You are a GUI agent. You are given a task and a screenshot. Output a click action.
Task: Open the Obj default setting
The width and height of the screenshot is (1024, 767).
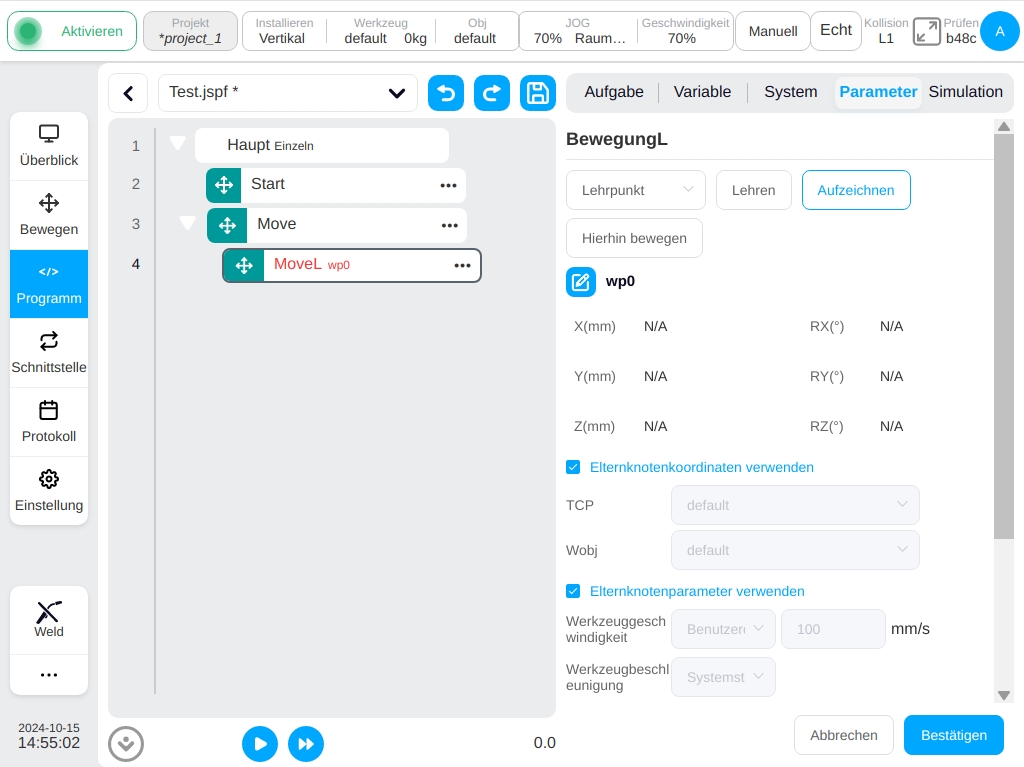[x=475, y=31]
